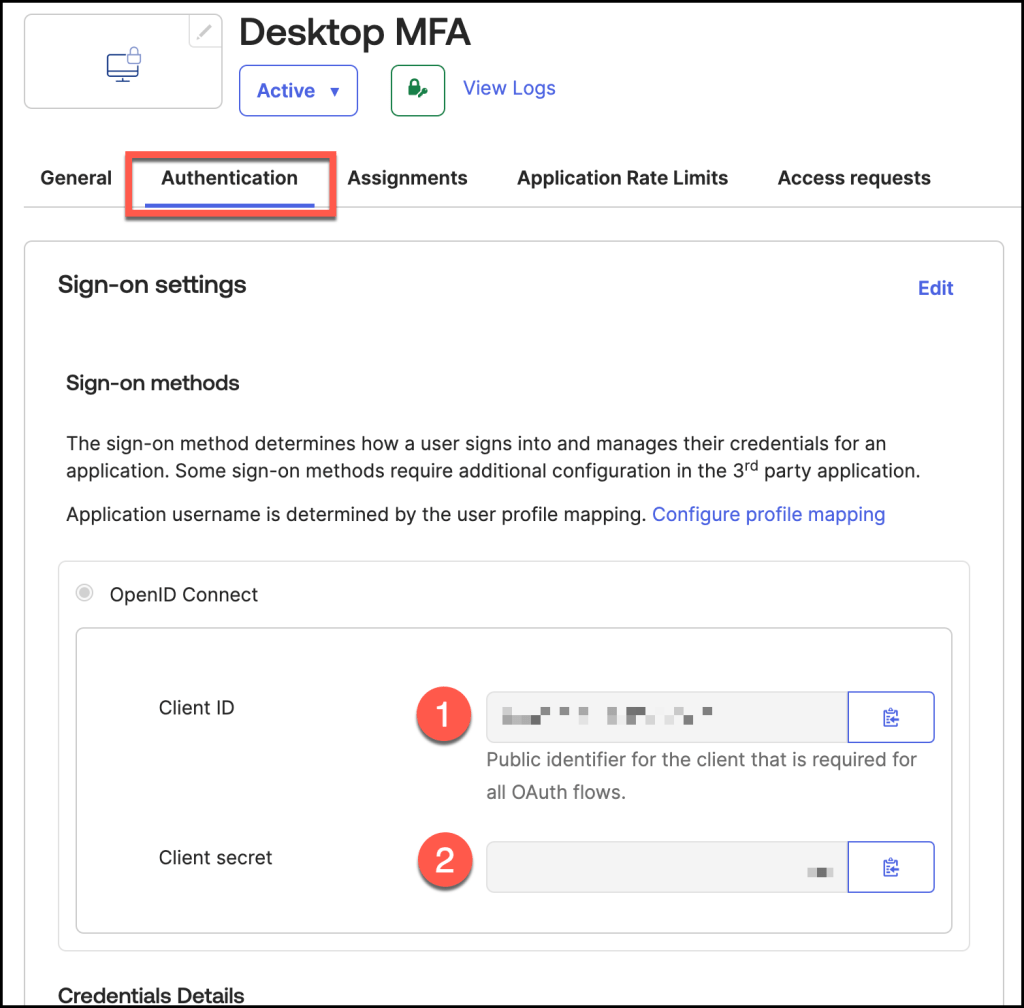Click inside the Client secret field
This screenshot has width=1024, height=1008.
(x=666, y=867)
